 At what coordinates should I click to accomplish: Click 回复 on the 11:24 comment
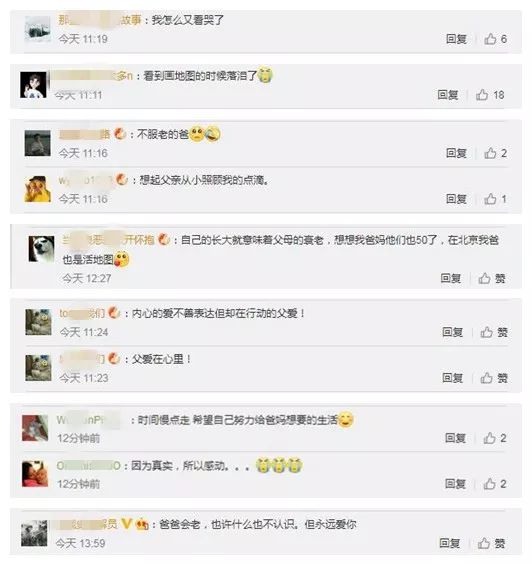pyautogui.click(x=453, y=332)
